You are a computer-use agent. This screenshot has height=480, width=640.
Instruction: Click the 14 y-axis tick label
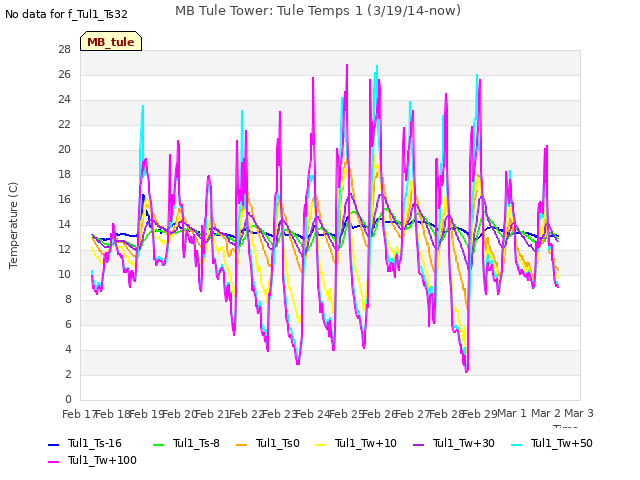[65, 224]
